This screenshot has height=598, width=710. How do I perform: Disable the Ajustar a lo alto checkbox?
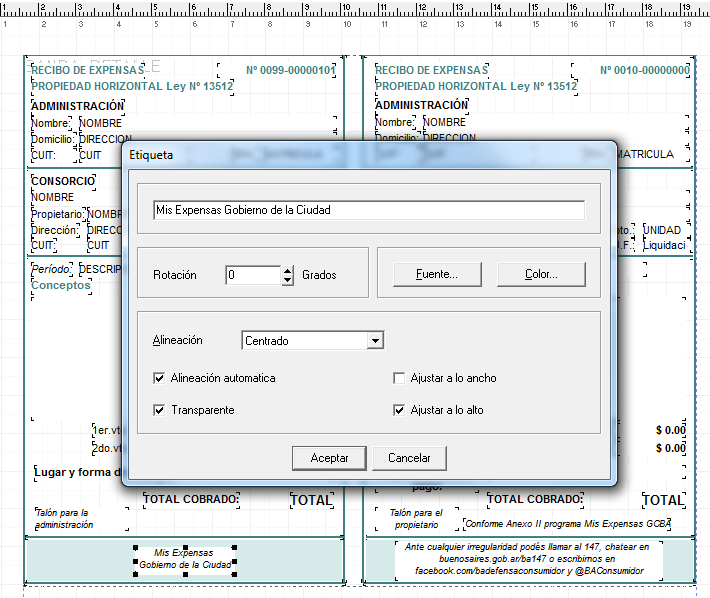(399, 411)
